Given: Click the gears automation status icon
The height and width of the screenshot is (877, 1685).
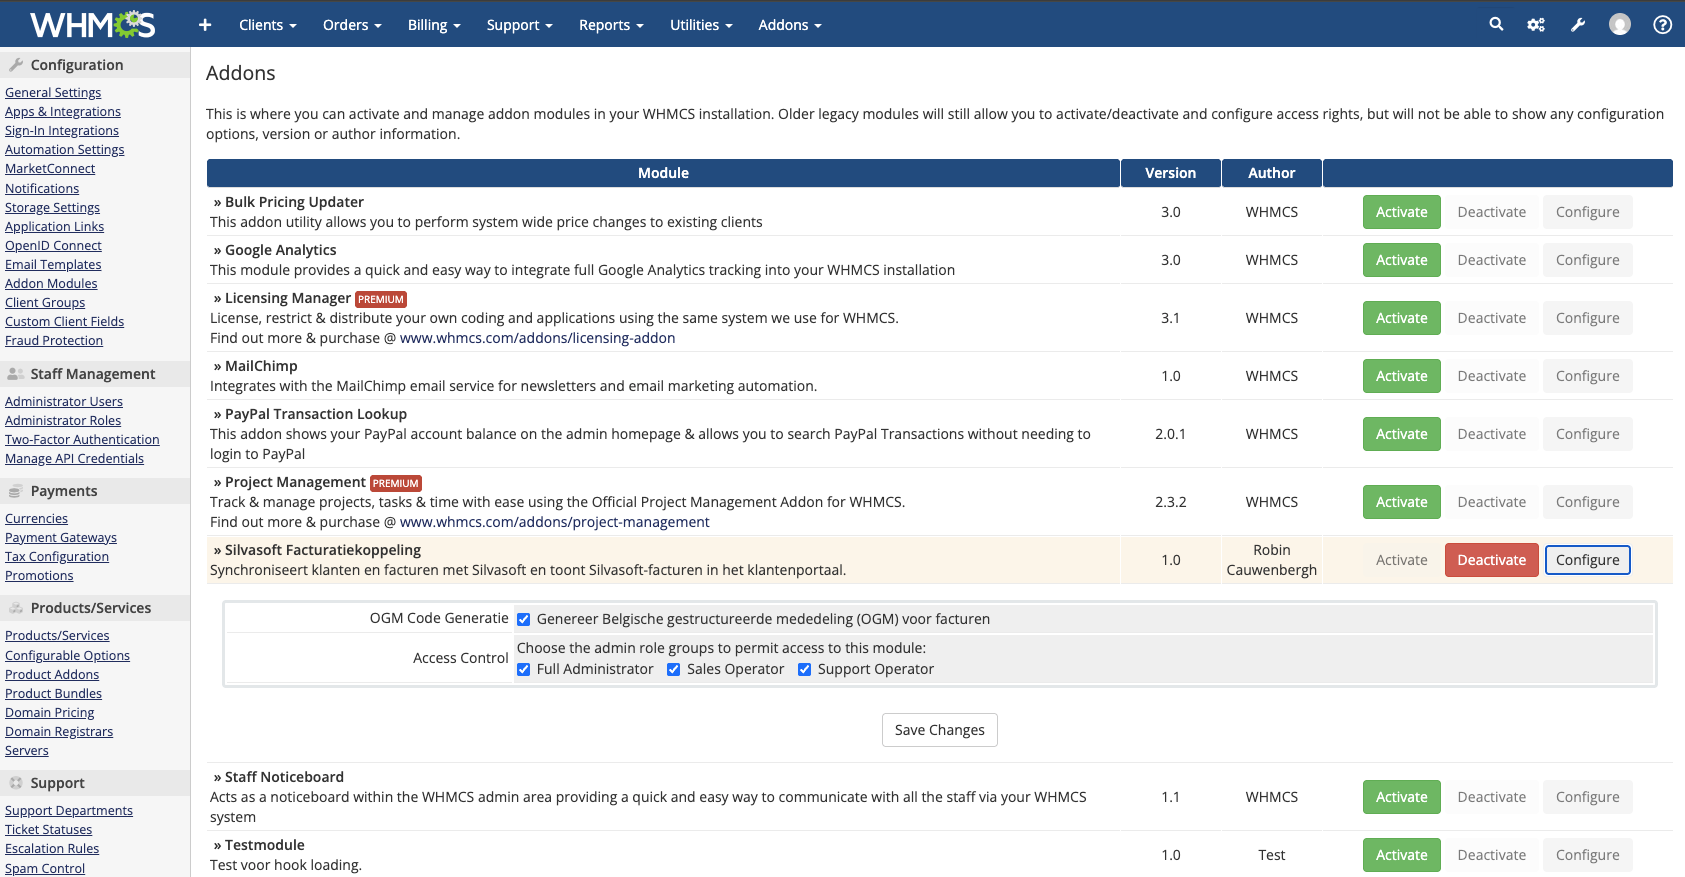Looking at the screenshot, I should tap(1536, 25).
